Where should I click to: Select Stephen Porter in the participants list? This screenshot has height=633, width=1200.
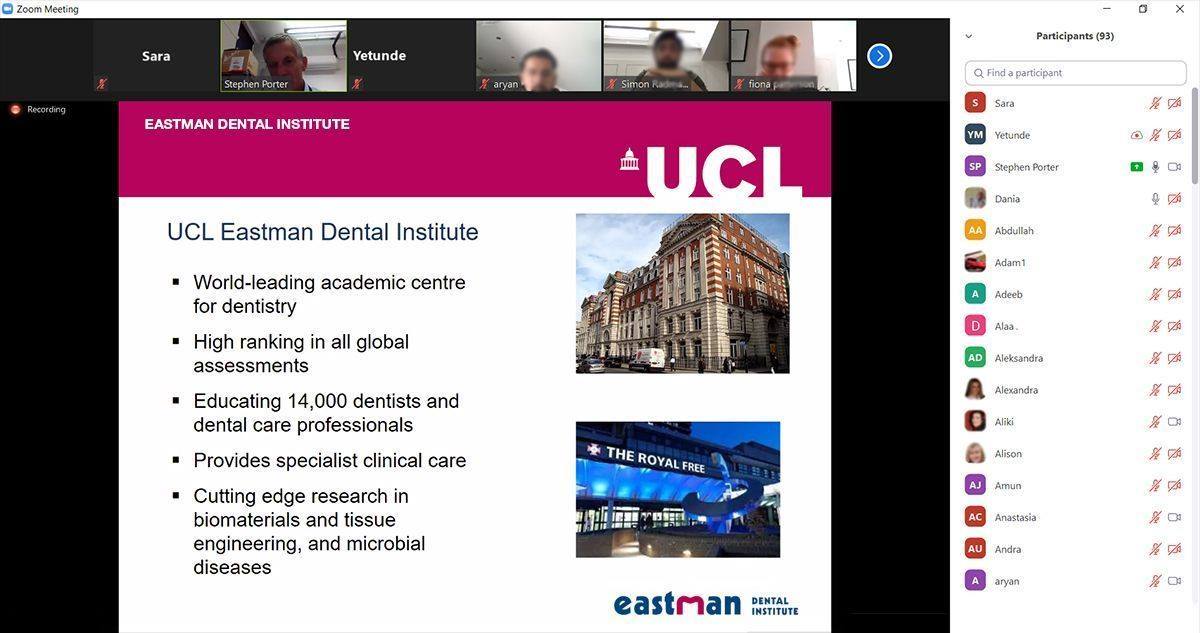pos(1026,167)
